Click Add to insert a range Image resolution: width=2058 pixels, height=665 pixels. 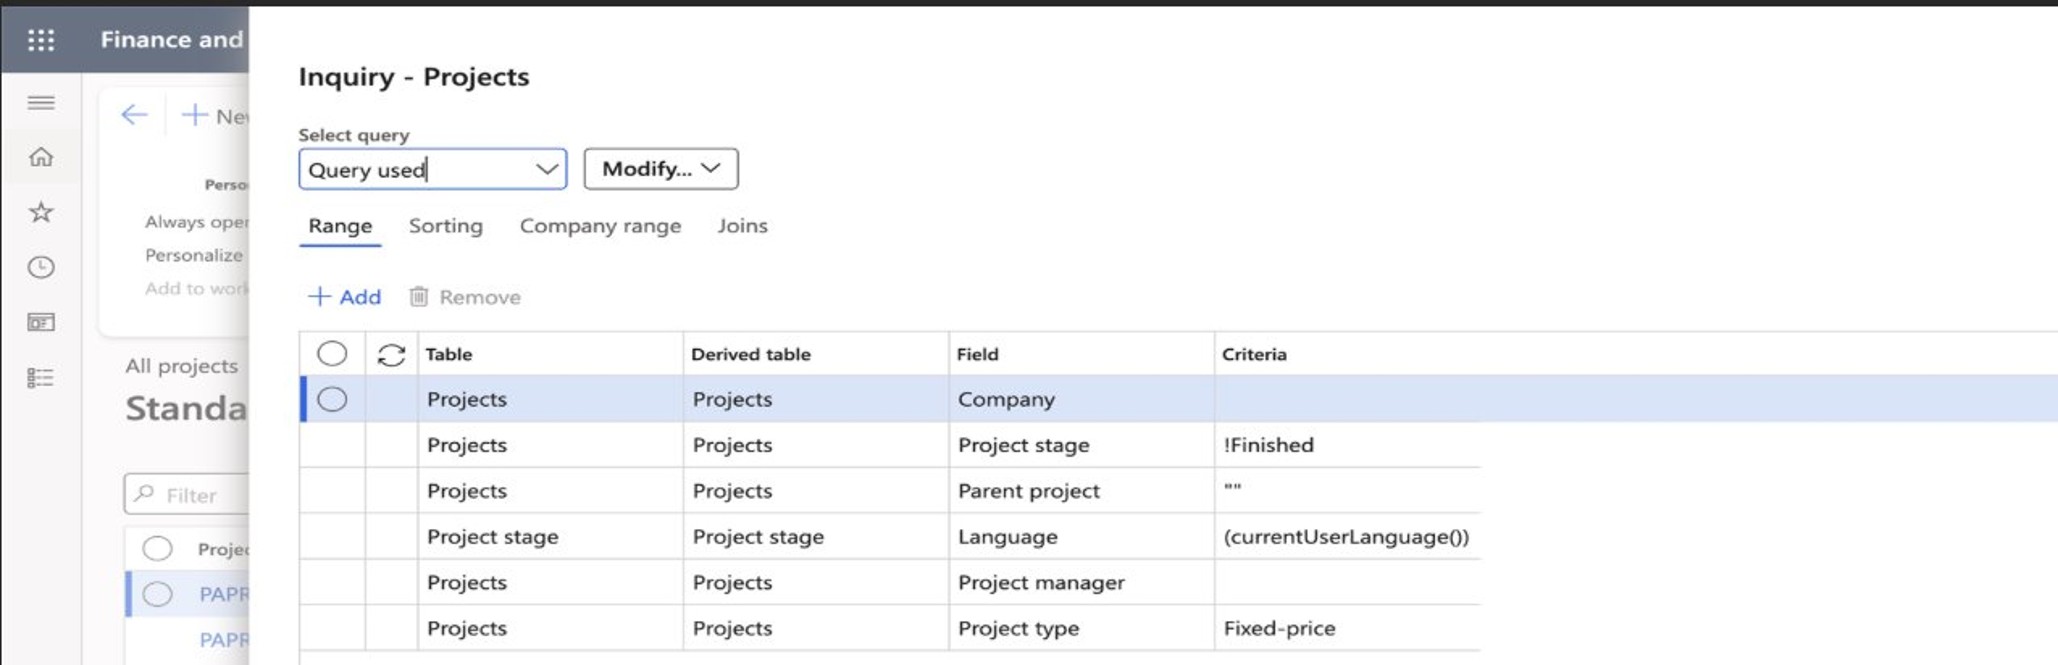345,297
